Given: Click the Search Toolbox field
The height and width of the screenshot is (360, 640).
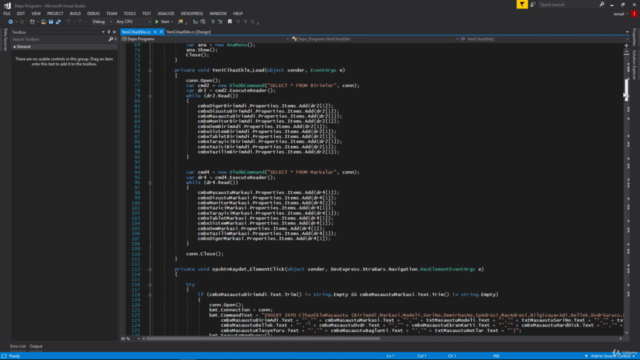Looking at the screenshot, I should (x=60, y=39).
